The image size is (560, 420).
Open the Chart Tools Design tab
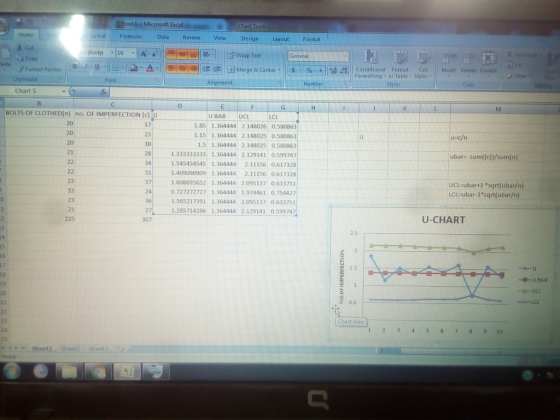(250, 38)
